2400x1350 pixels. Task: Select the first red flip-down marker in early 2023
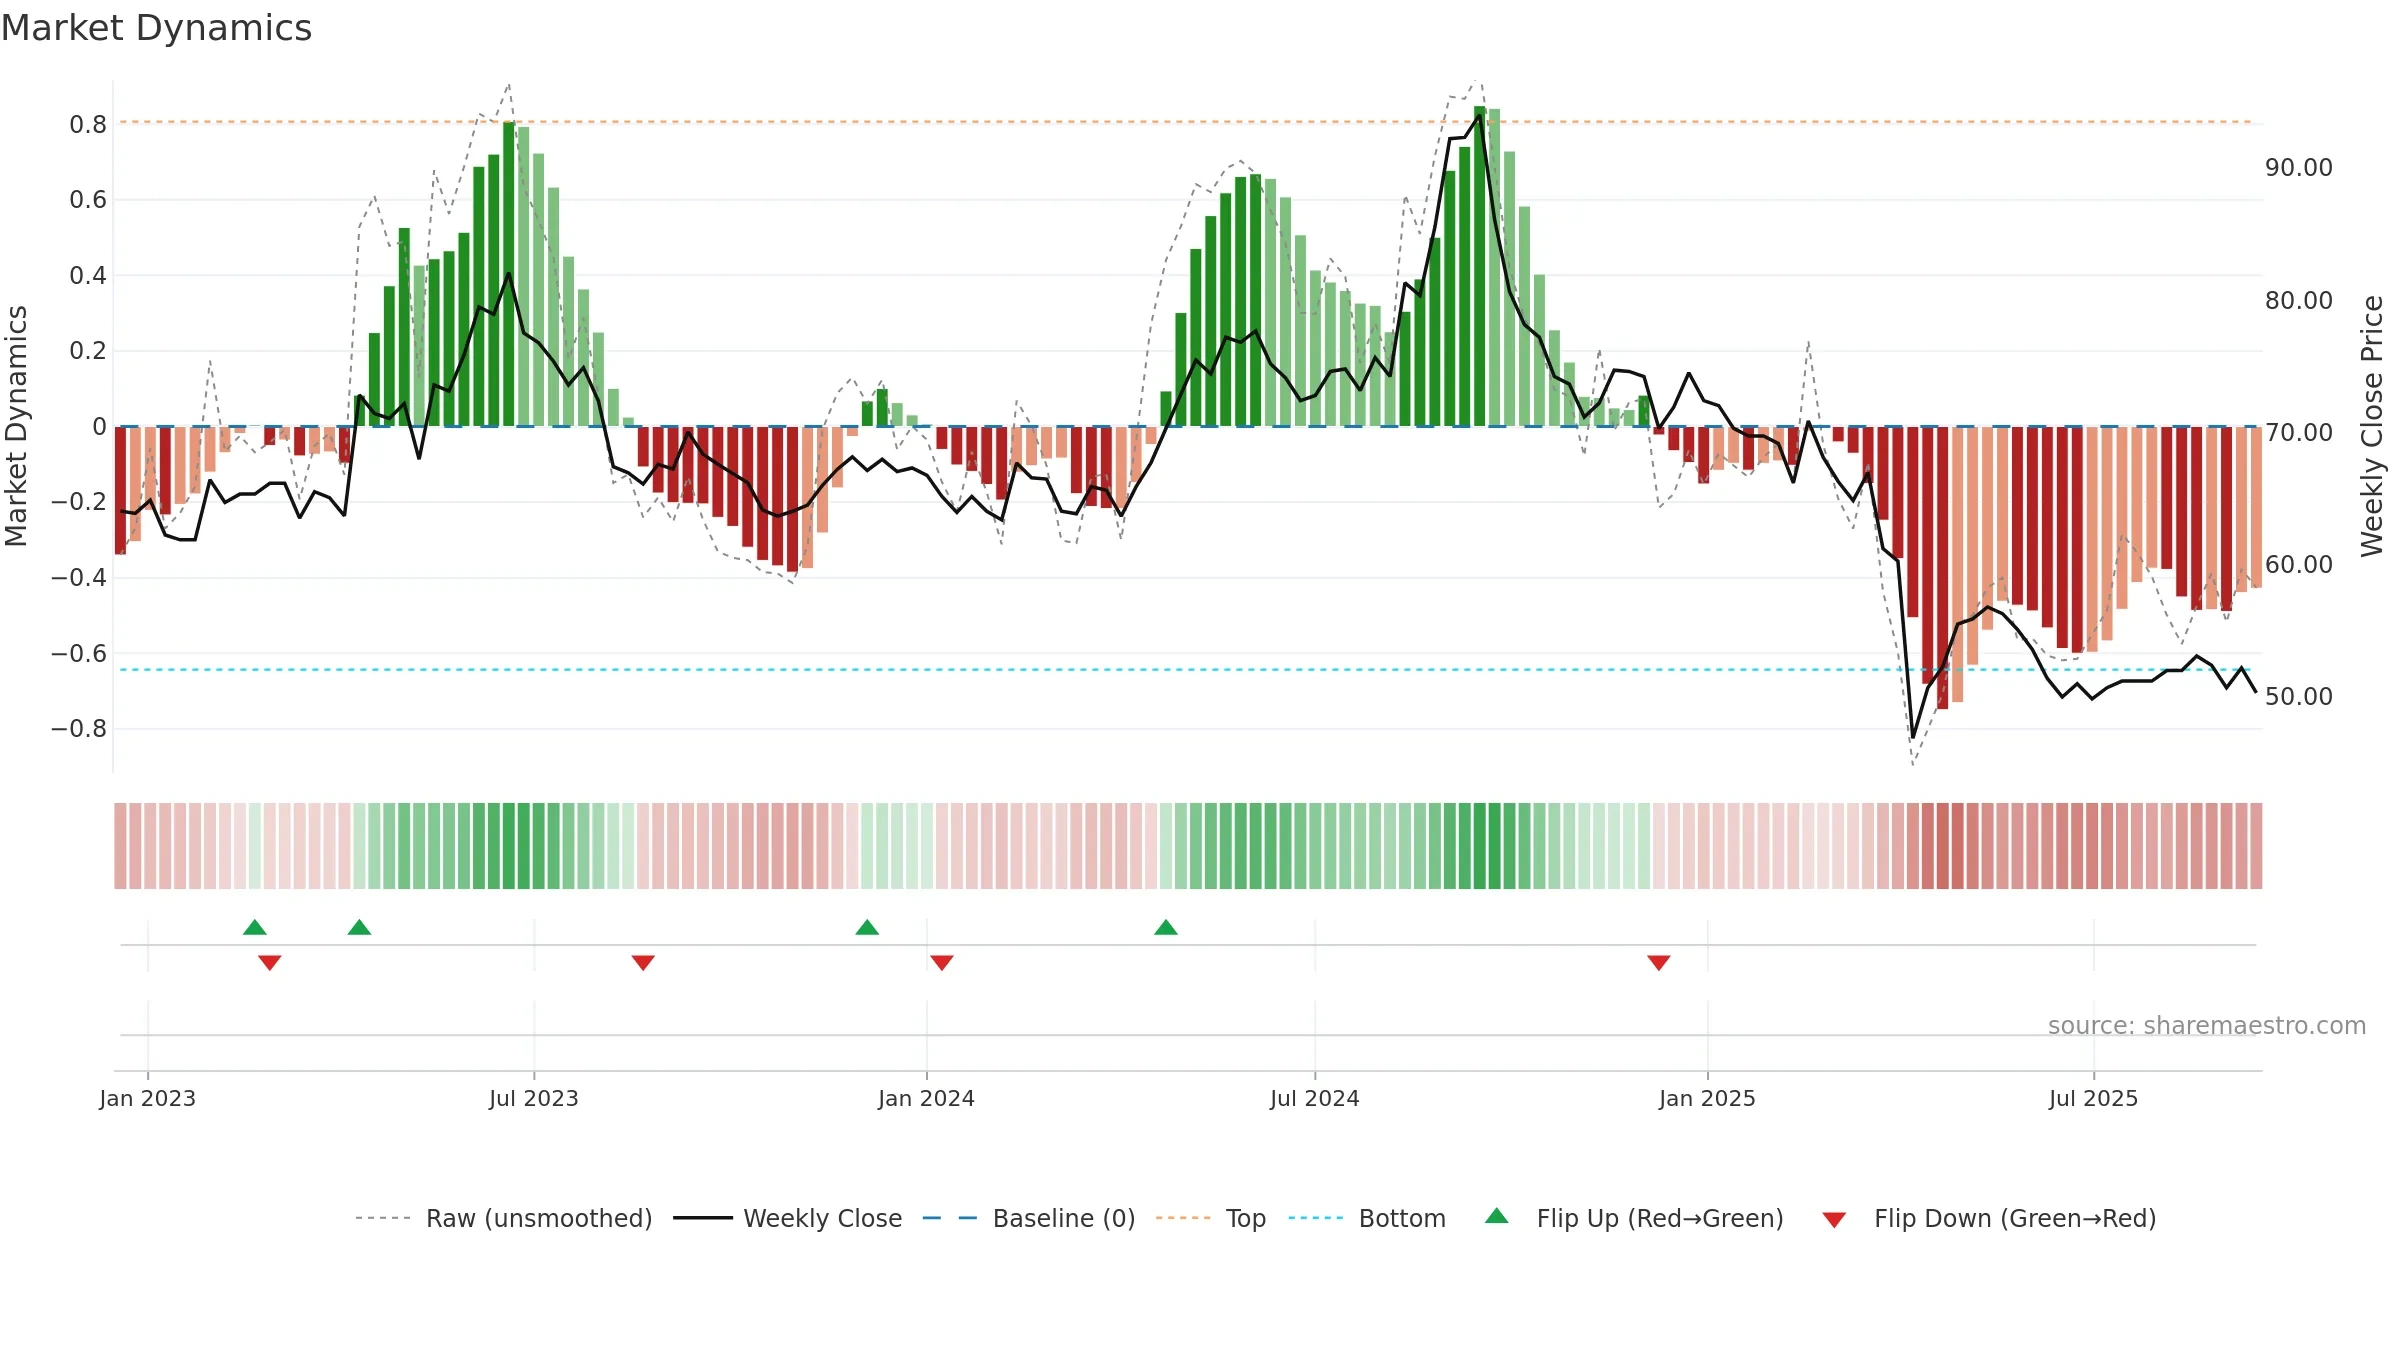270,962
